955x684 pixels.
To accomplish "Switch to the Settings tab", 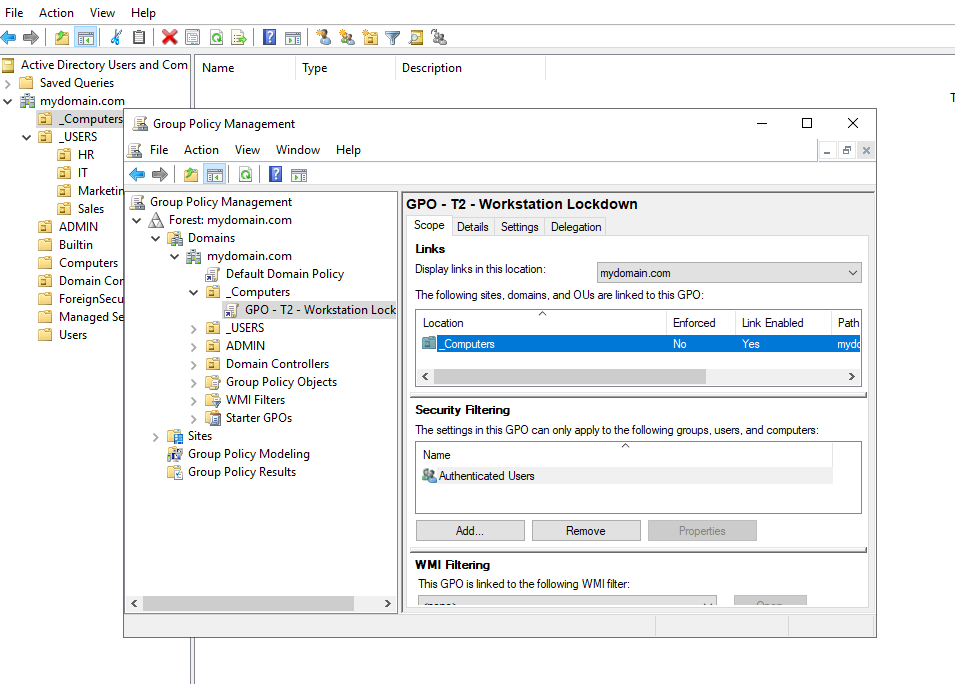I will pyautogui.click(x=519, y=227).
